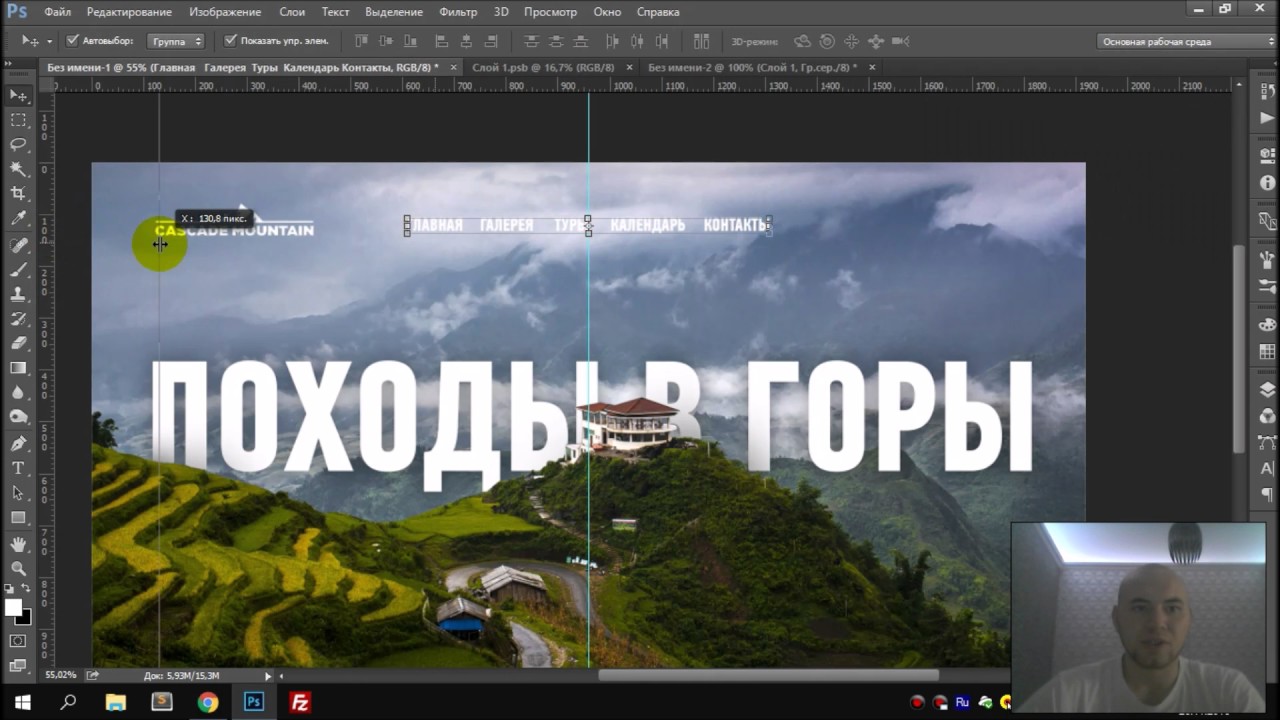
Task: Select the Hand tool
Action: [18, 544]
